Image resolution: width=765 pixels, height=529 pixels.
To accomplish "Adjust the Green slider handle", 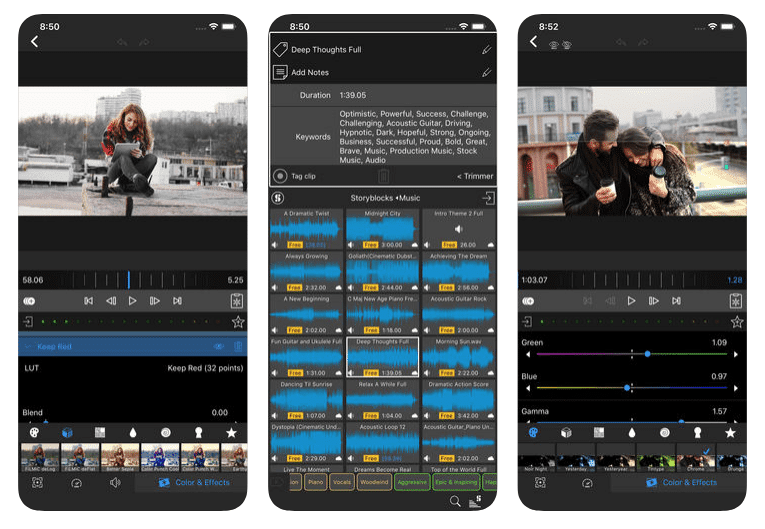I will (647, 354).
